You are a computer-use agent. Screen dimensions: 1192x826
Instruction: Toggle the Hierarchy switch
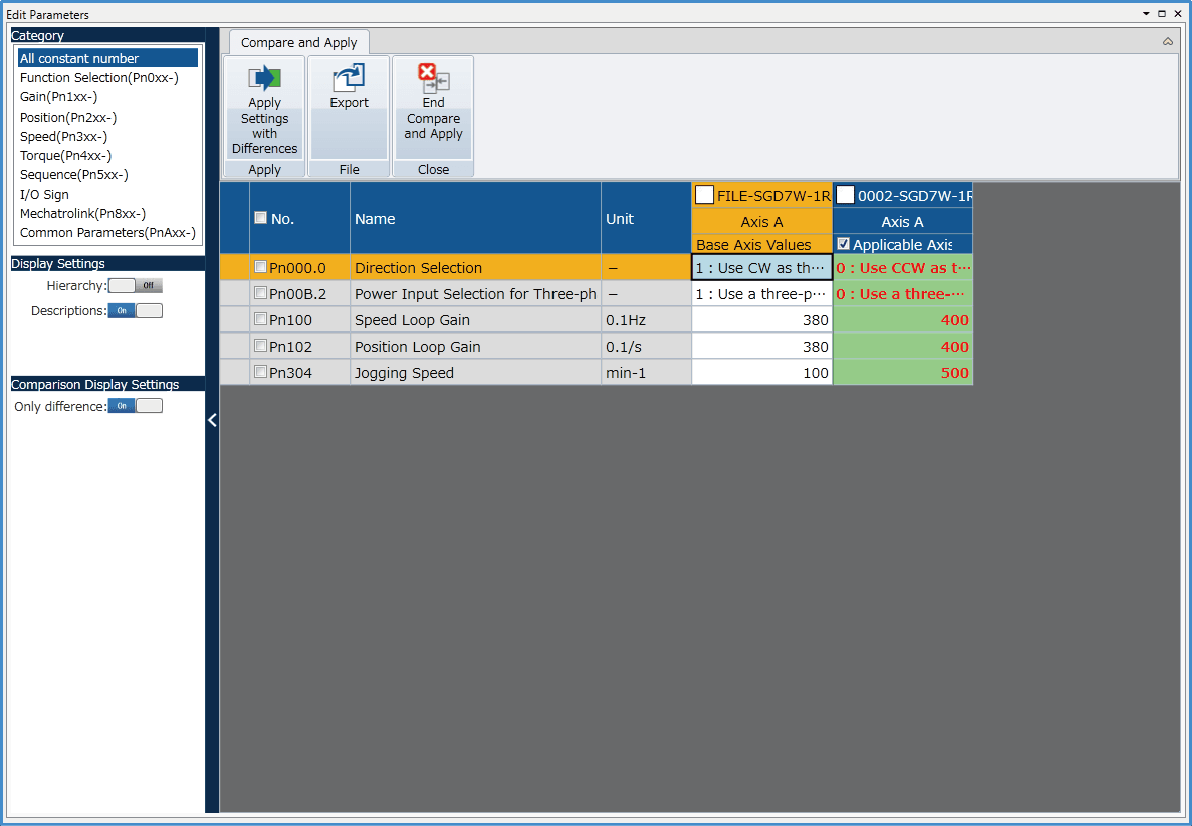(135, 286)
